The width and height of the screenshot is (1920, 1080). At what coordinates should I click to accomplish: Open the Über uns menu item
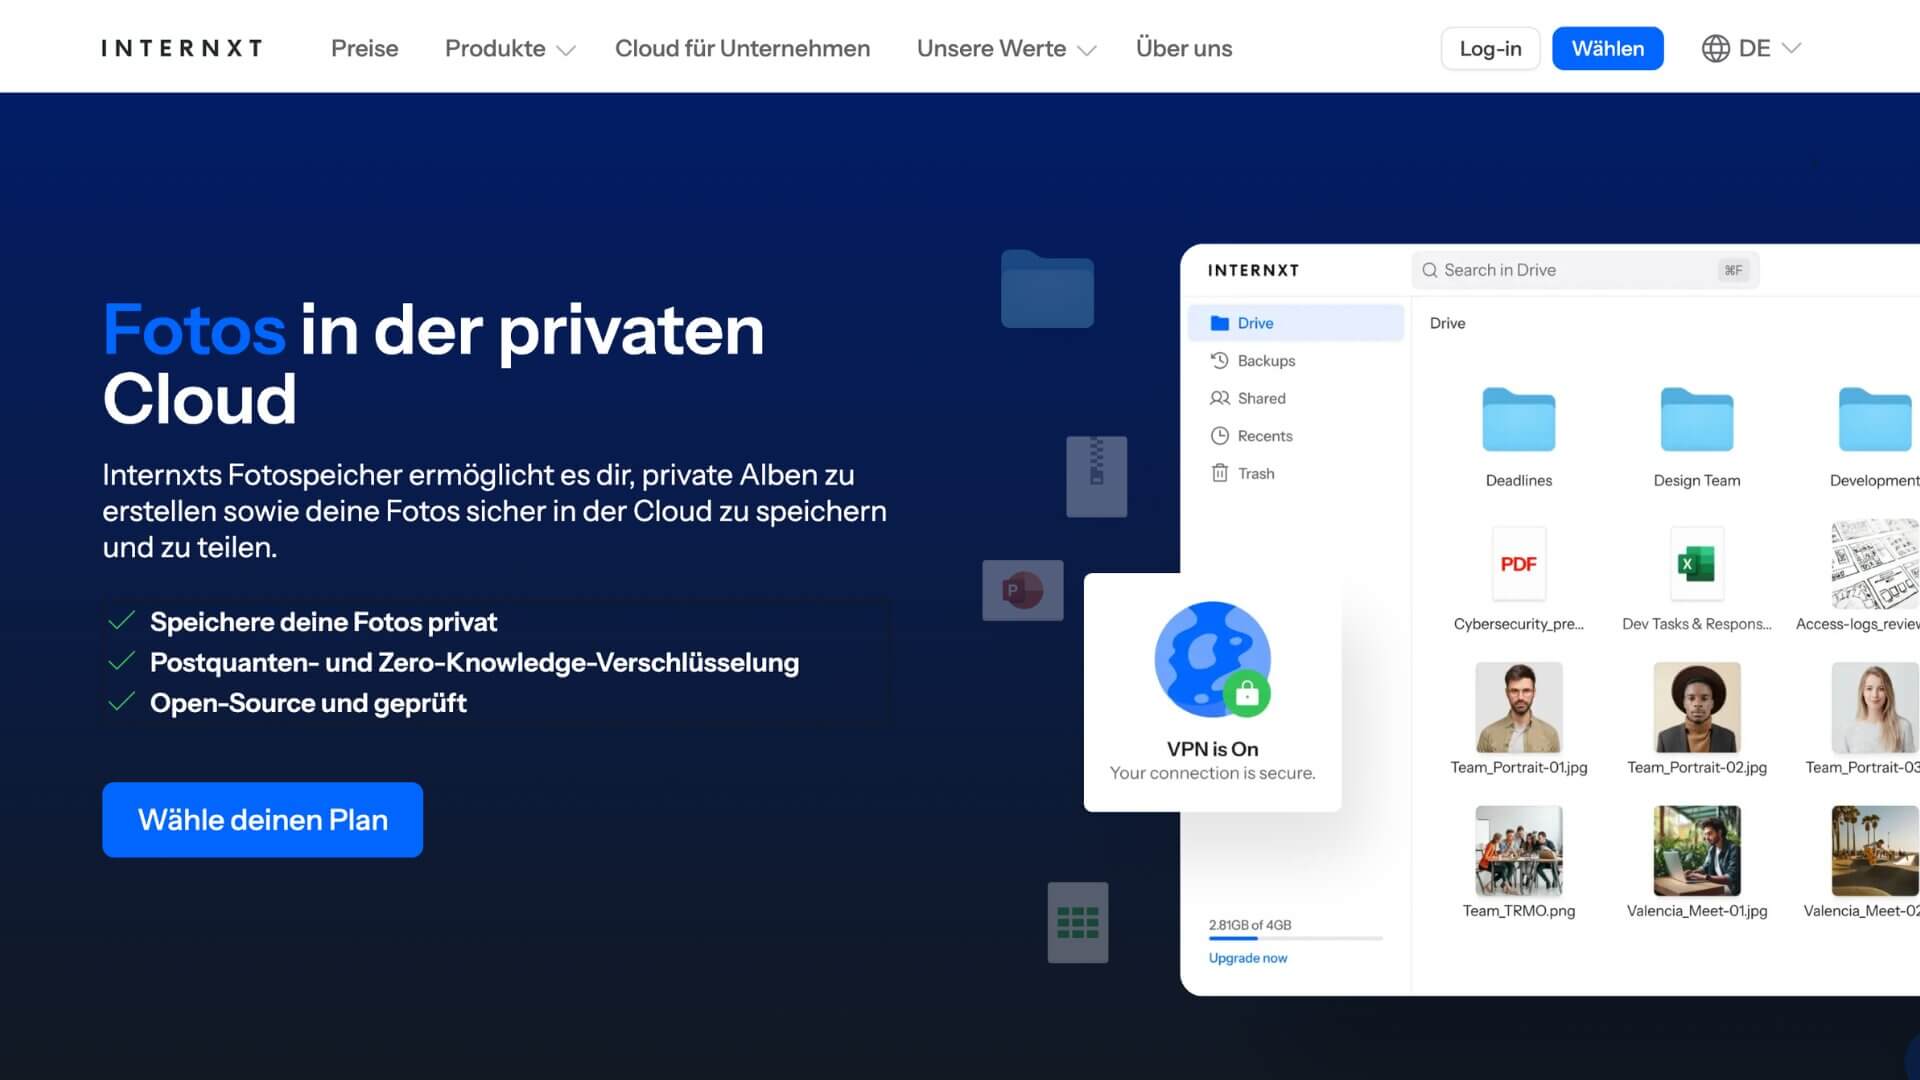click(x=1183, y=48)
